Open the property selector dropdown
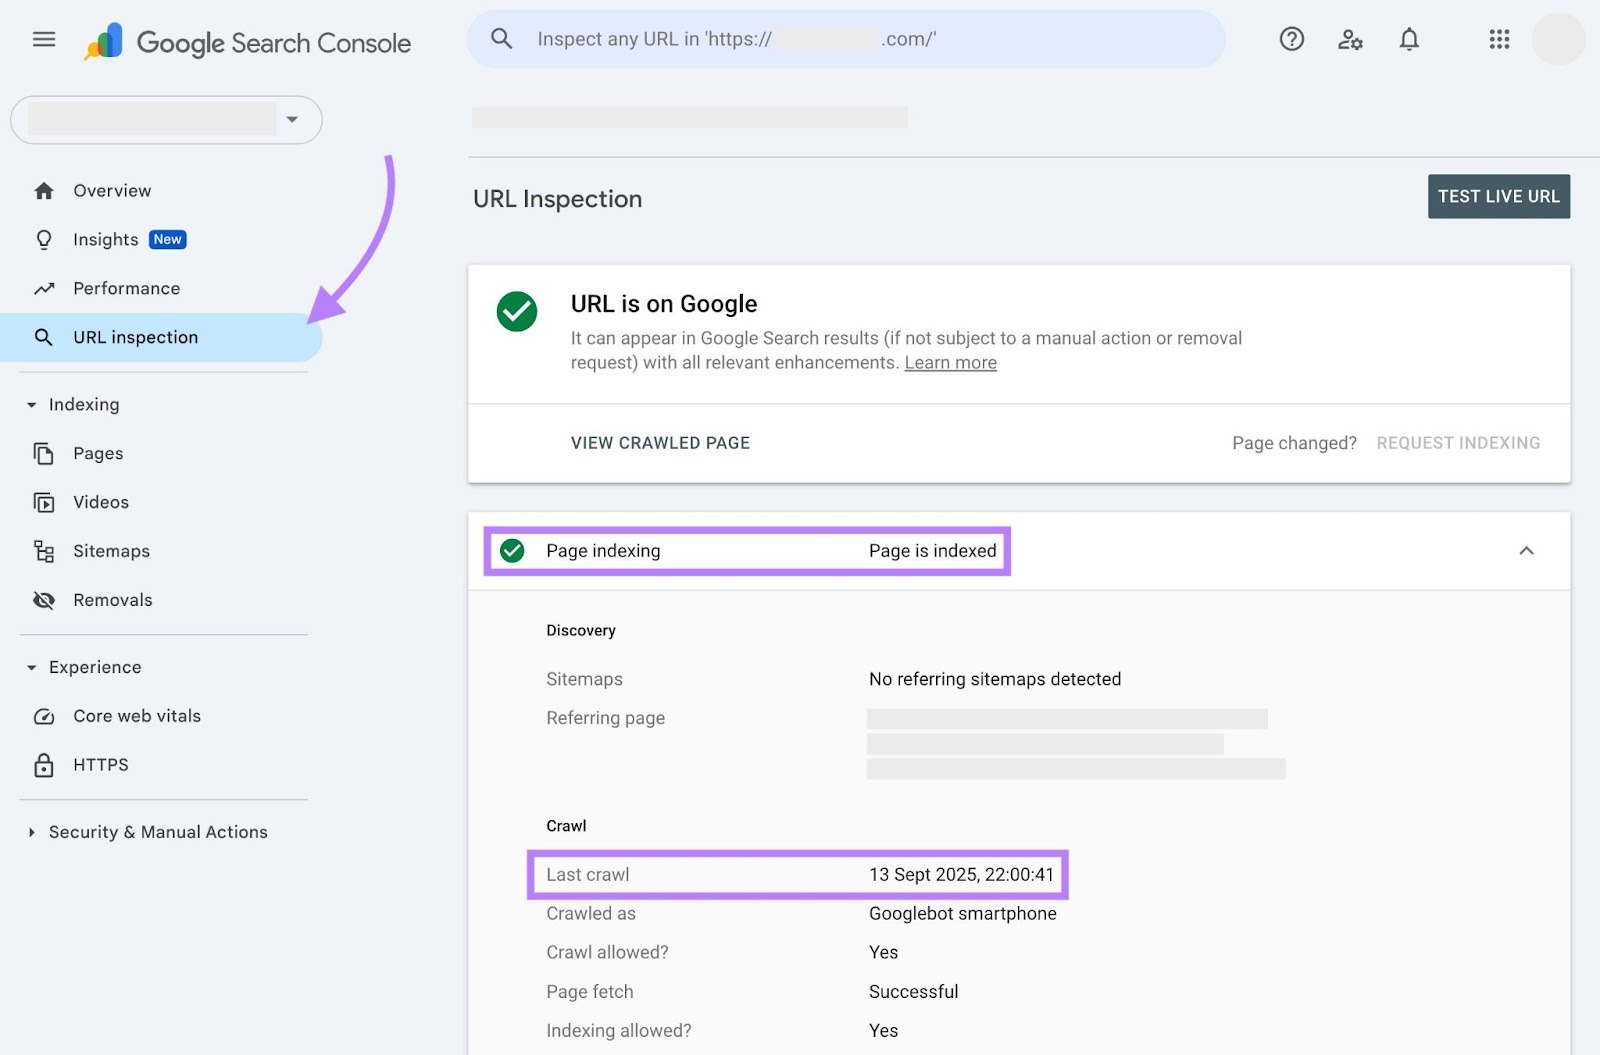 click(291, 119)
